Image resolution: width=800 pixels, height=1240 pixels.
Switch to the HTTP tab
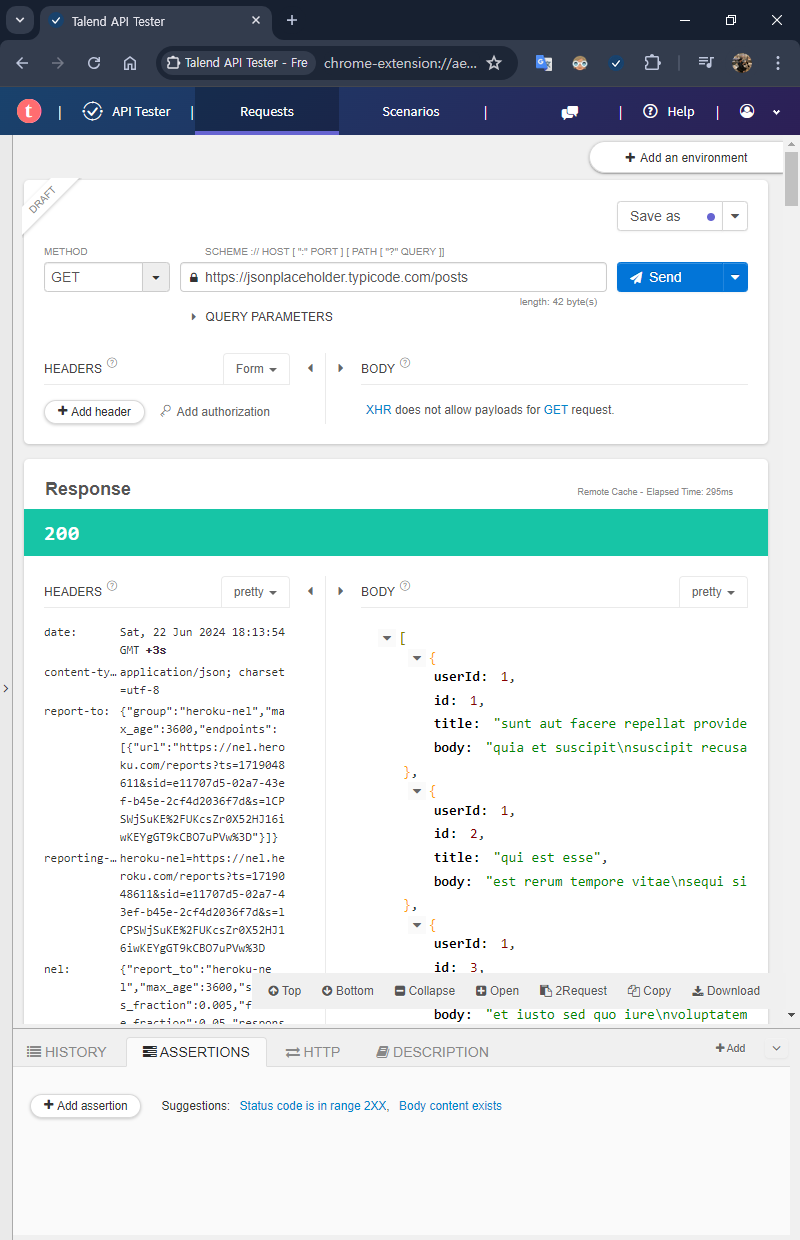[313, 1052]
